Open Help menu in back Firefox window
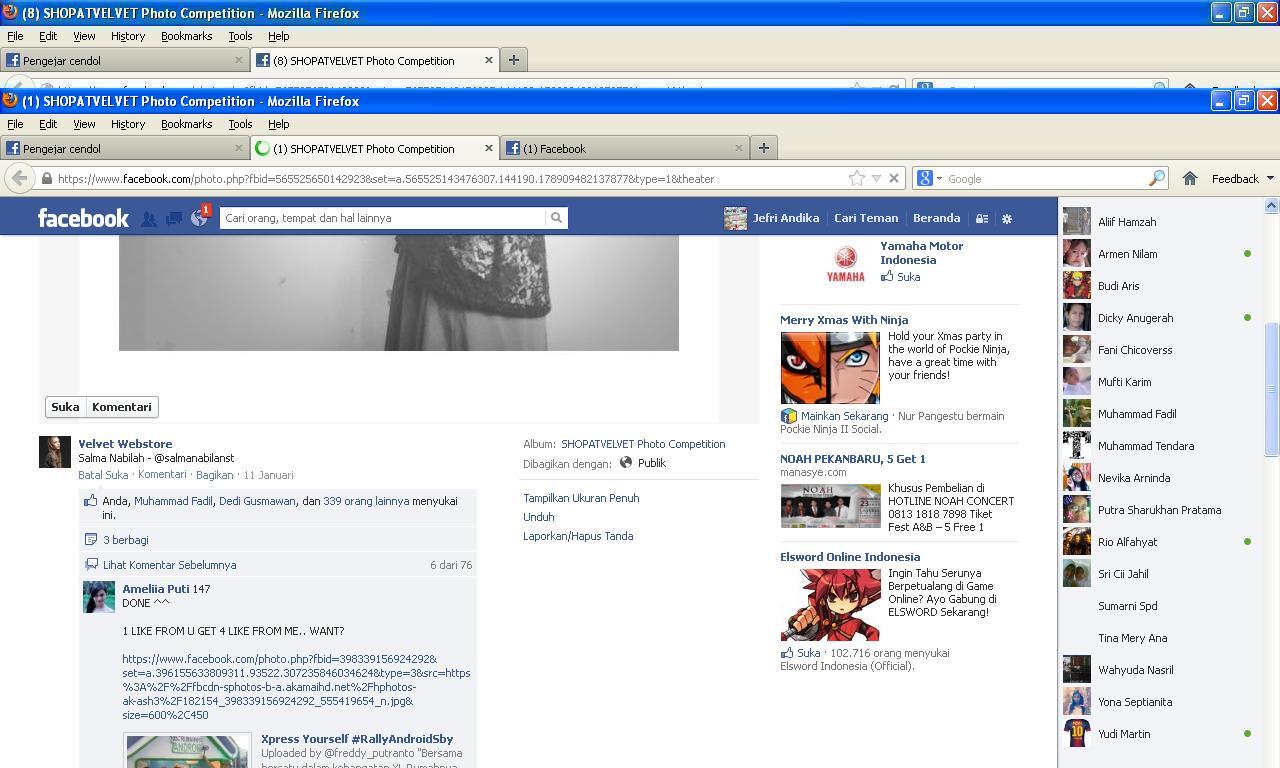The image size is (1280, 768). pos(278,36)
